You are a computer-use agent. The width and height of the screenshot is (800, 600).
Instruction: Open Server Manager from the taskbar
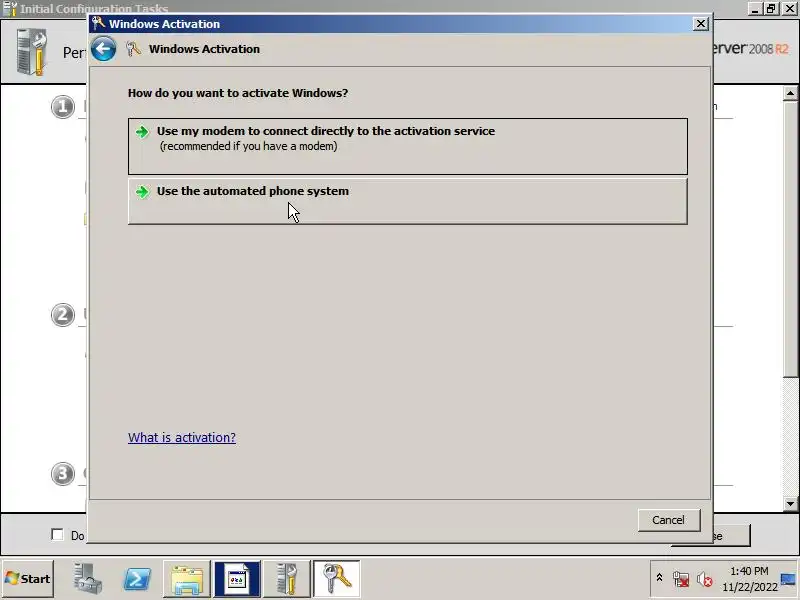[x=87, y=579]
